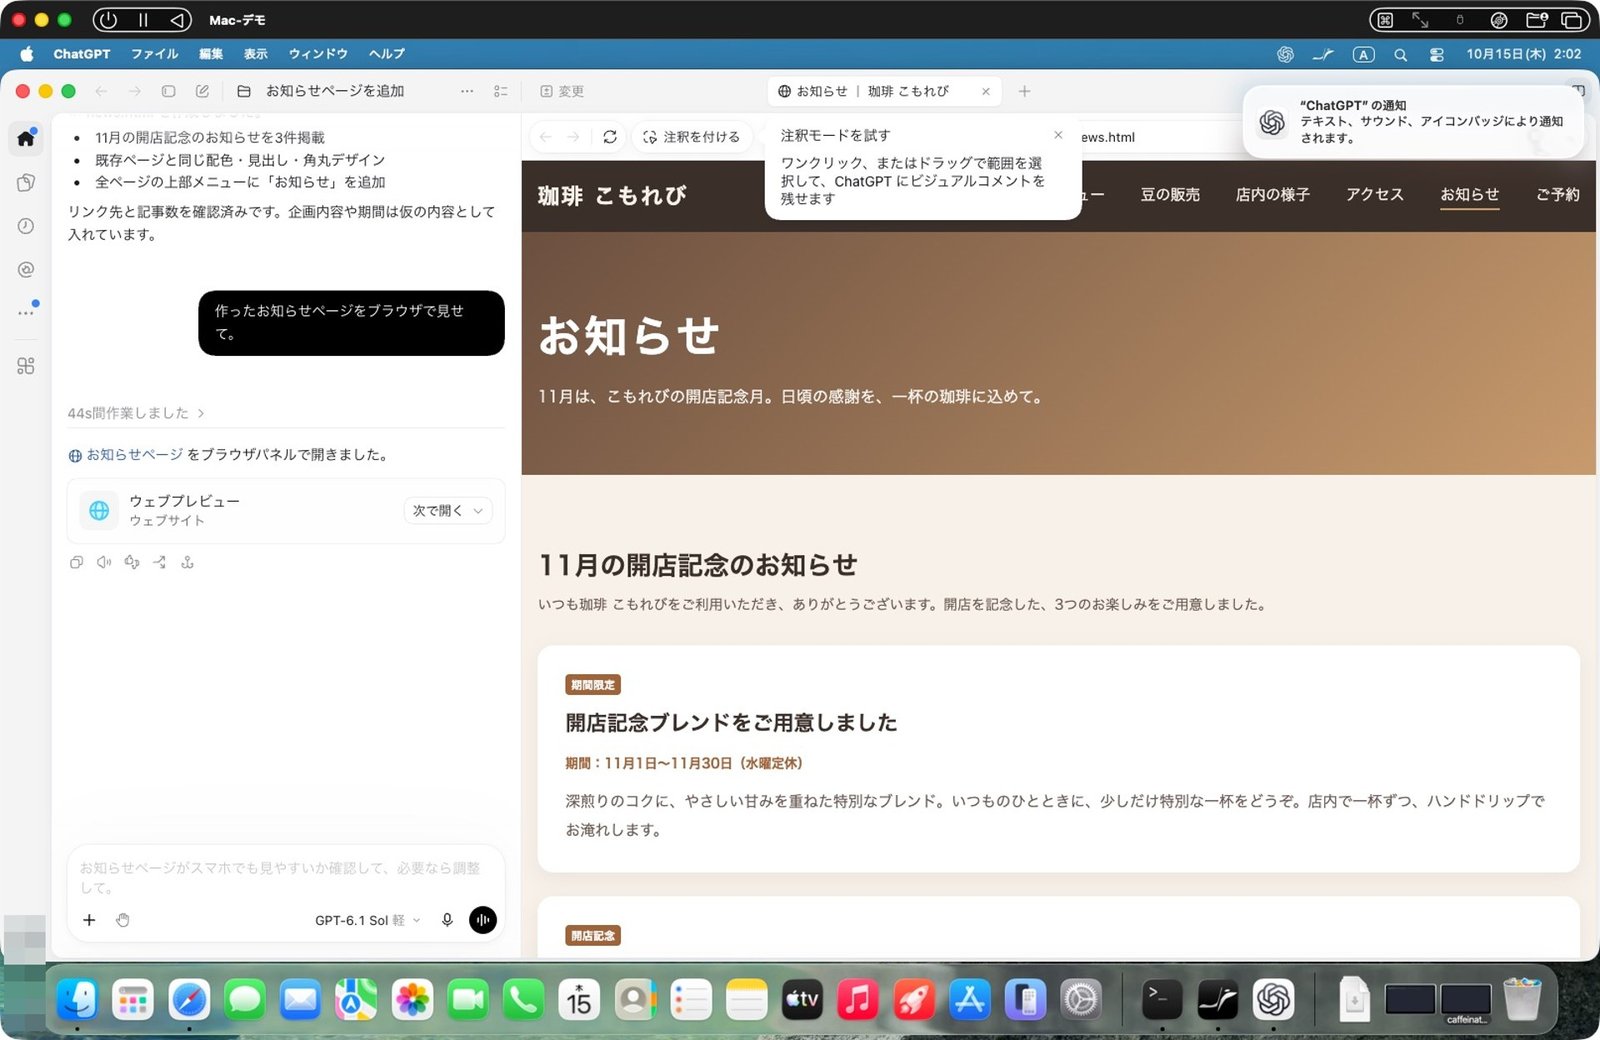1600x1040 pixels.
Task: Start a new chat with compose icon
Action: 202,91
